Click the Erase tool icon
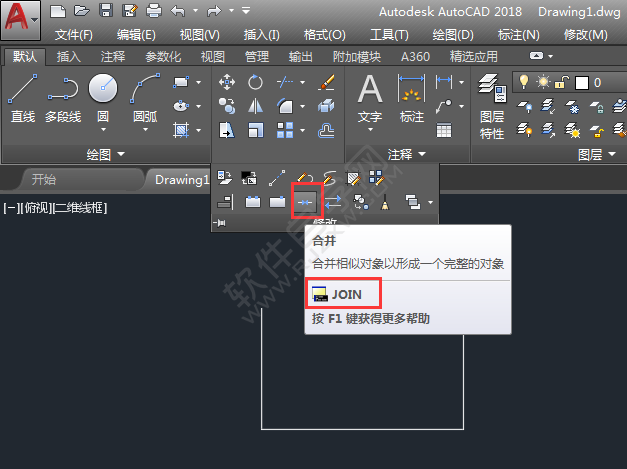 coord(326,82)
